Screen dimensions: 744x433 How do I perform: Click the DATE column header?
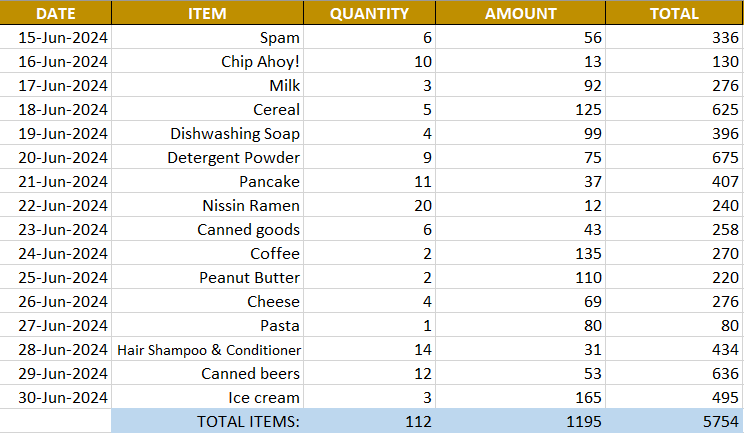click(x=56, y=13)
